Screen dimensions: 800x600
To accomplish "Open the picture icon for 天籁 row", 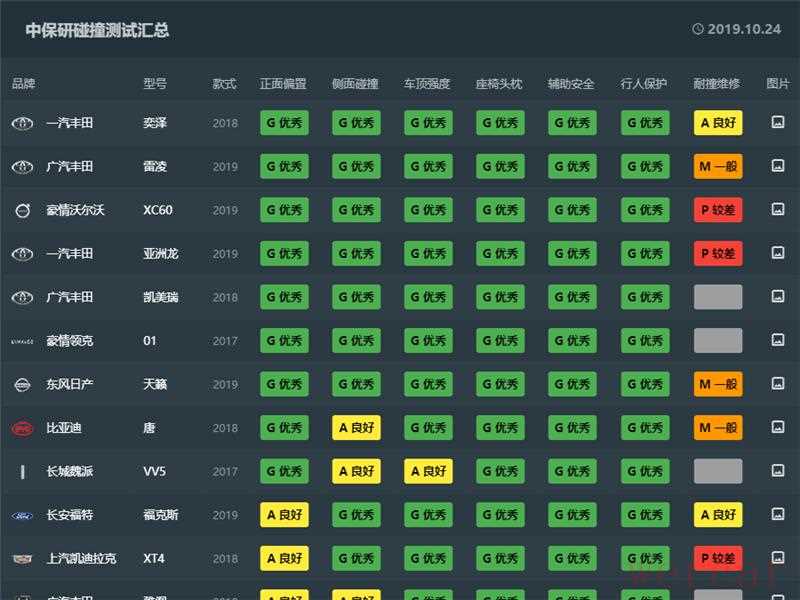I will (x=778, y=384).
